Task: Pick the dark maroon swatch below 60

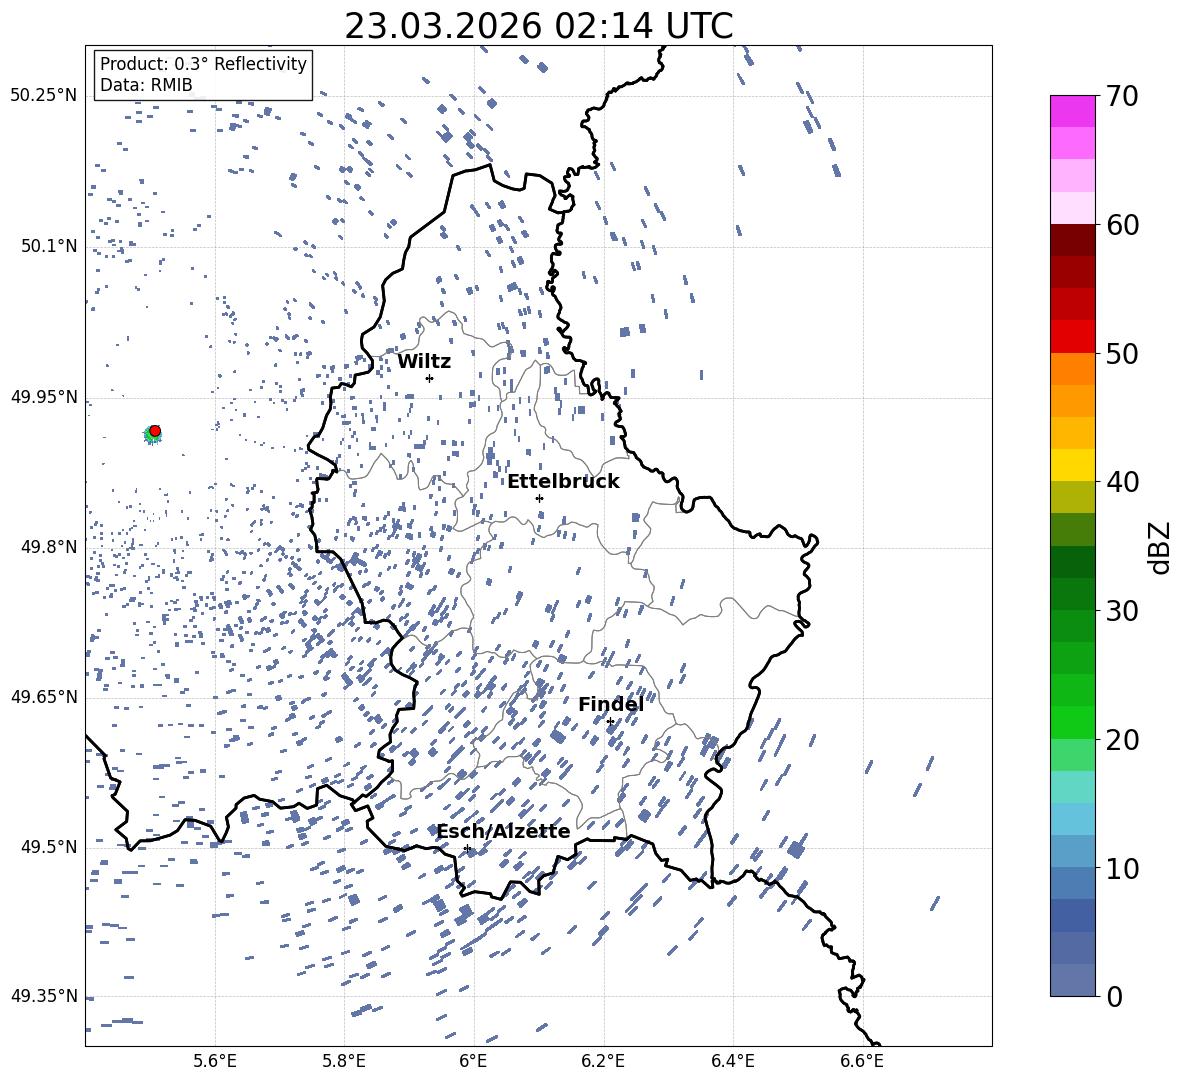Action: 1072,239
